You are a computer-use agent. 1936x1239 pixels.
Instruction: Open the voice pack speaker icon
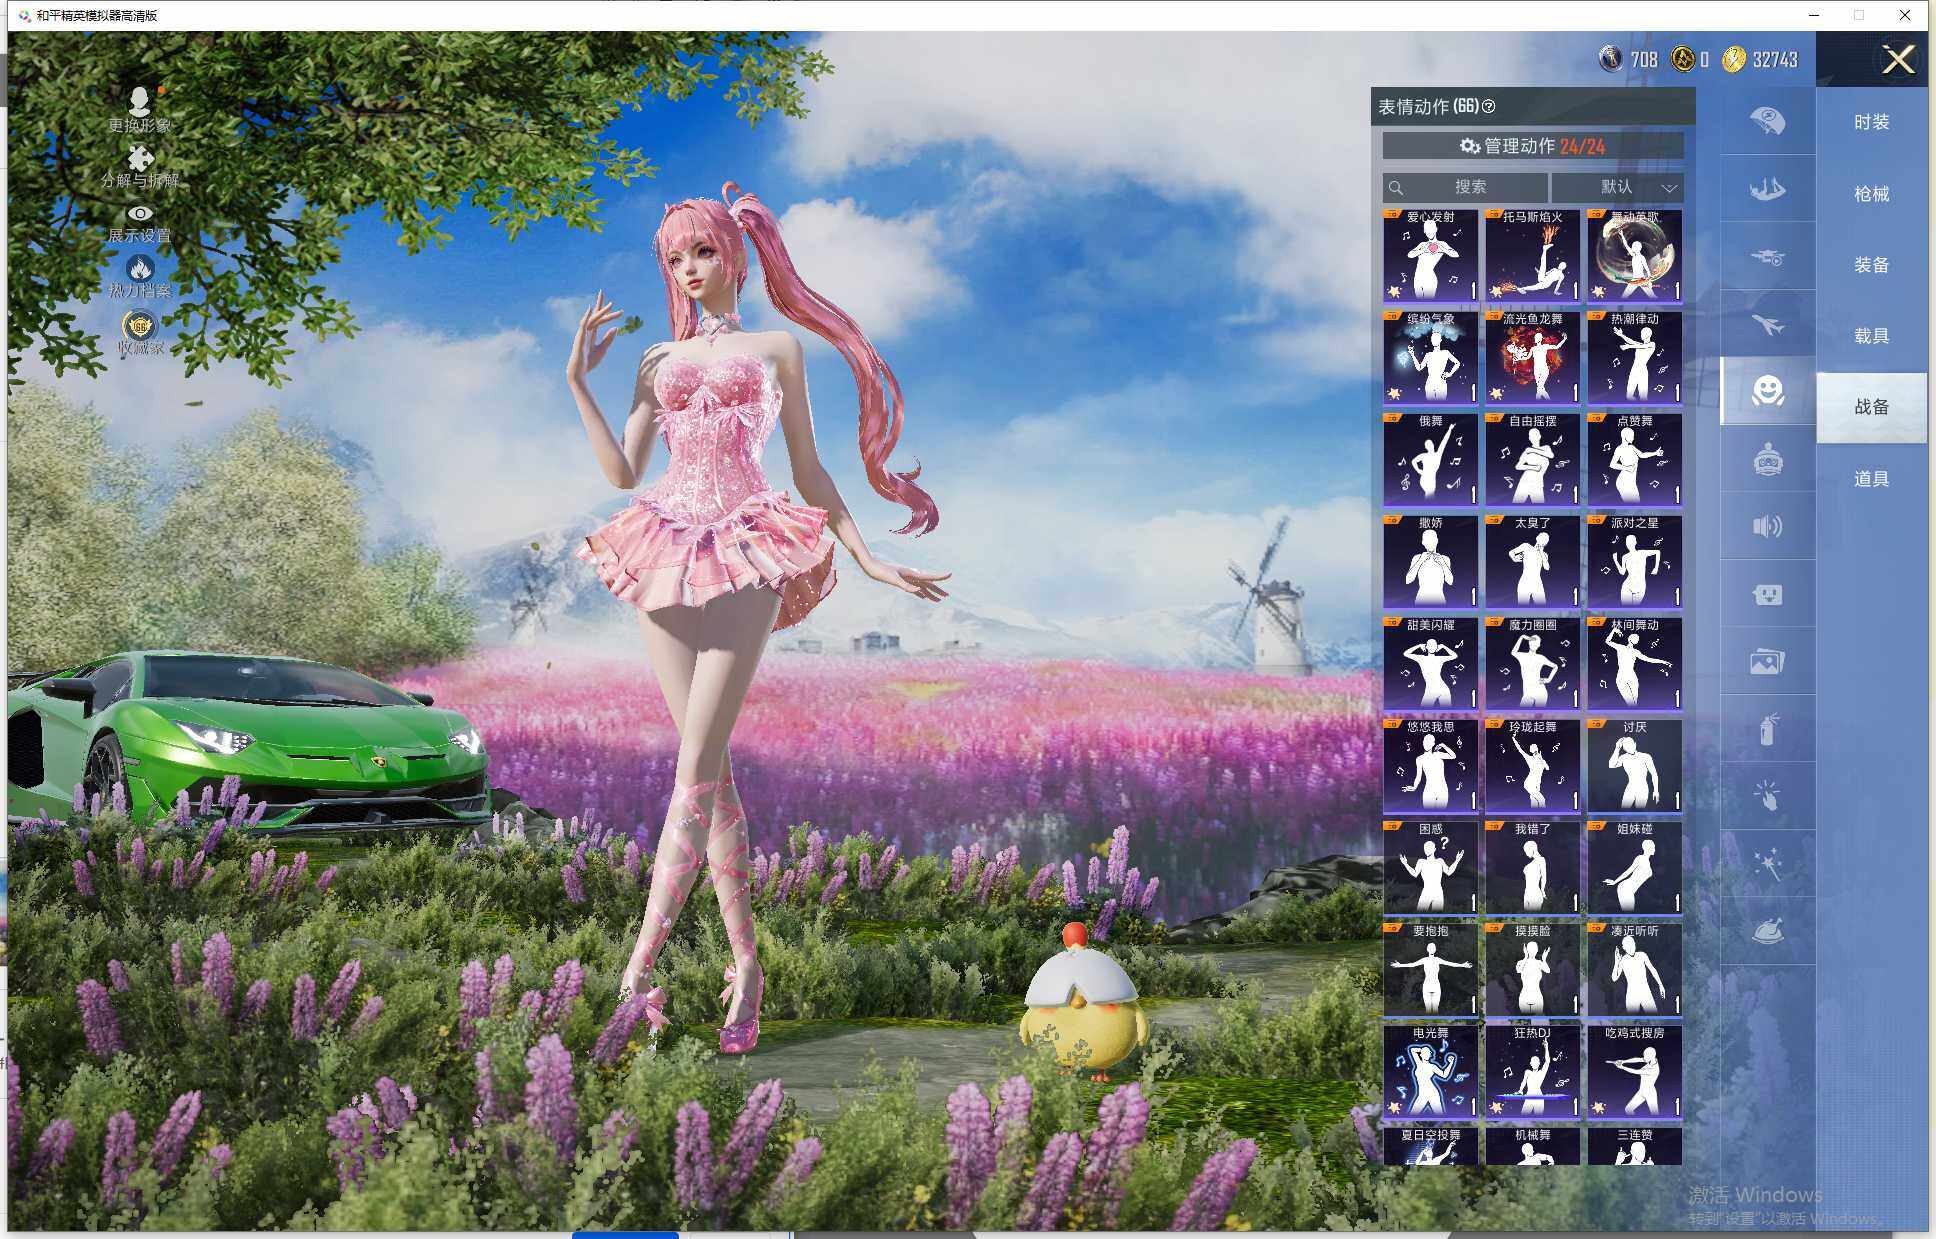click(x=1767, y=527)
